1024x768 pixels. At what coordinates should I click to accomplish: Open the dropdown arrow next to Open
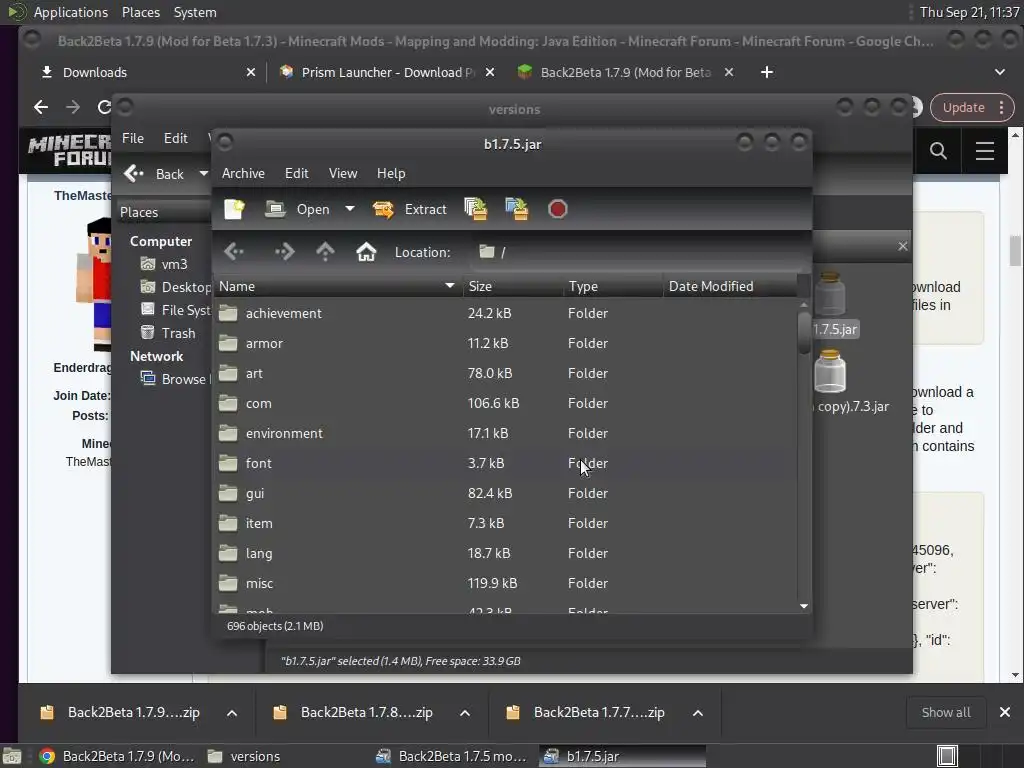350,209
